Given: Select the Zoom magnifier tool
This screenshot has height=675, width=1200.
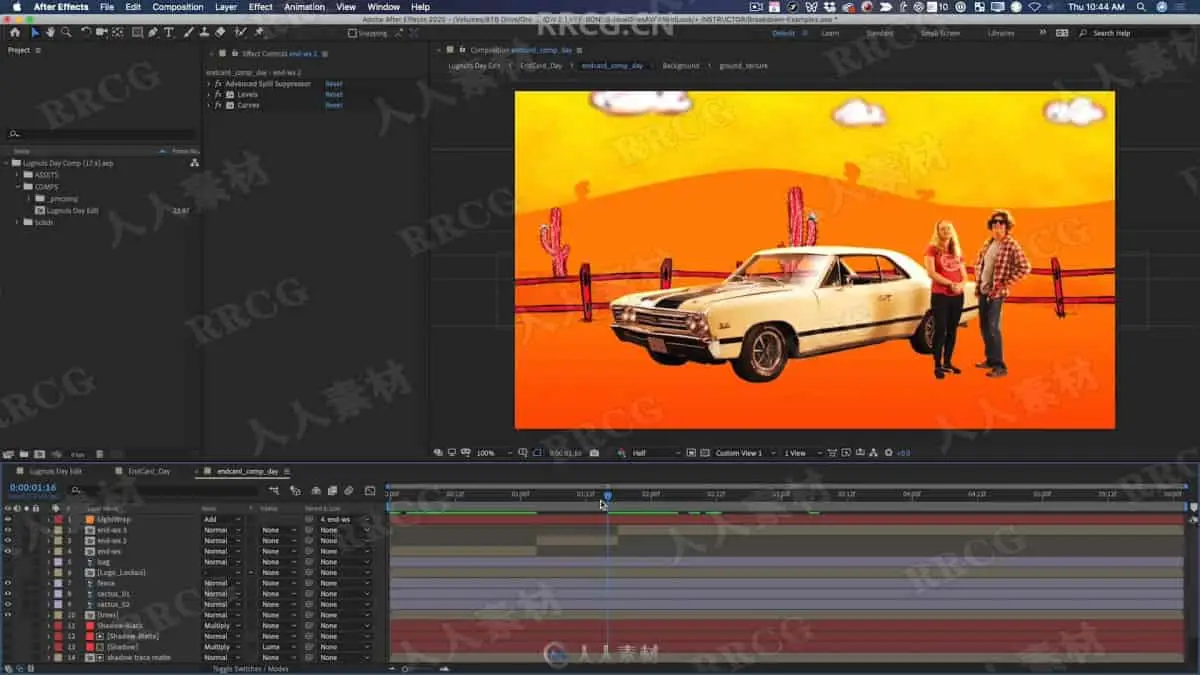Looking at the screenshot, I should tap(66, 32).
